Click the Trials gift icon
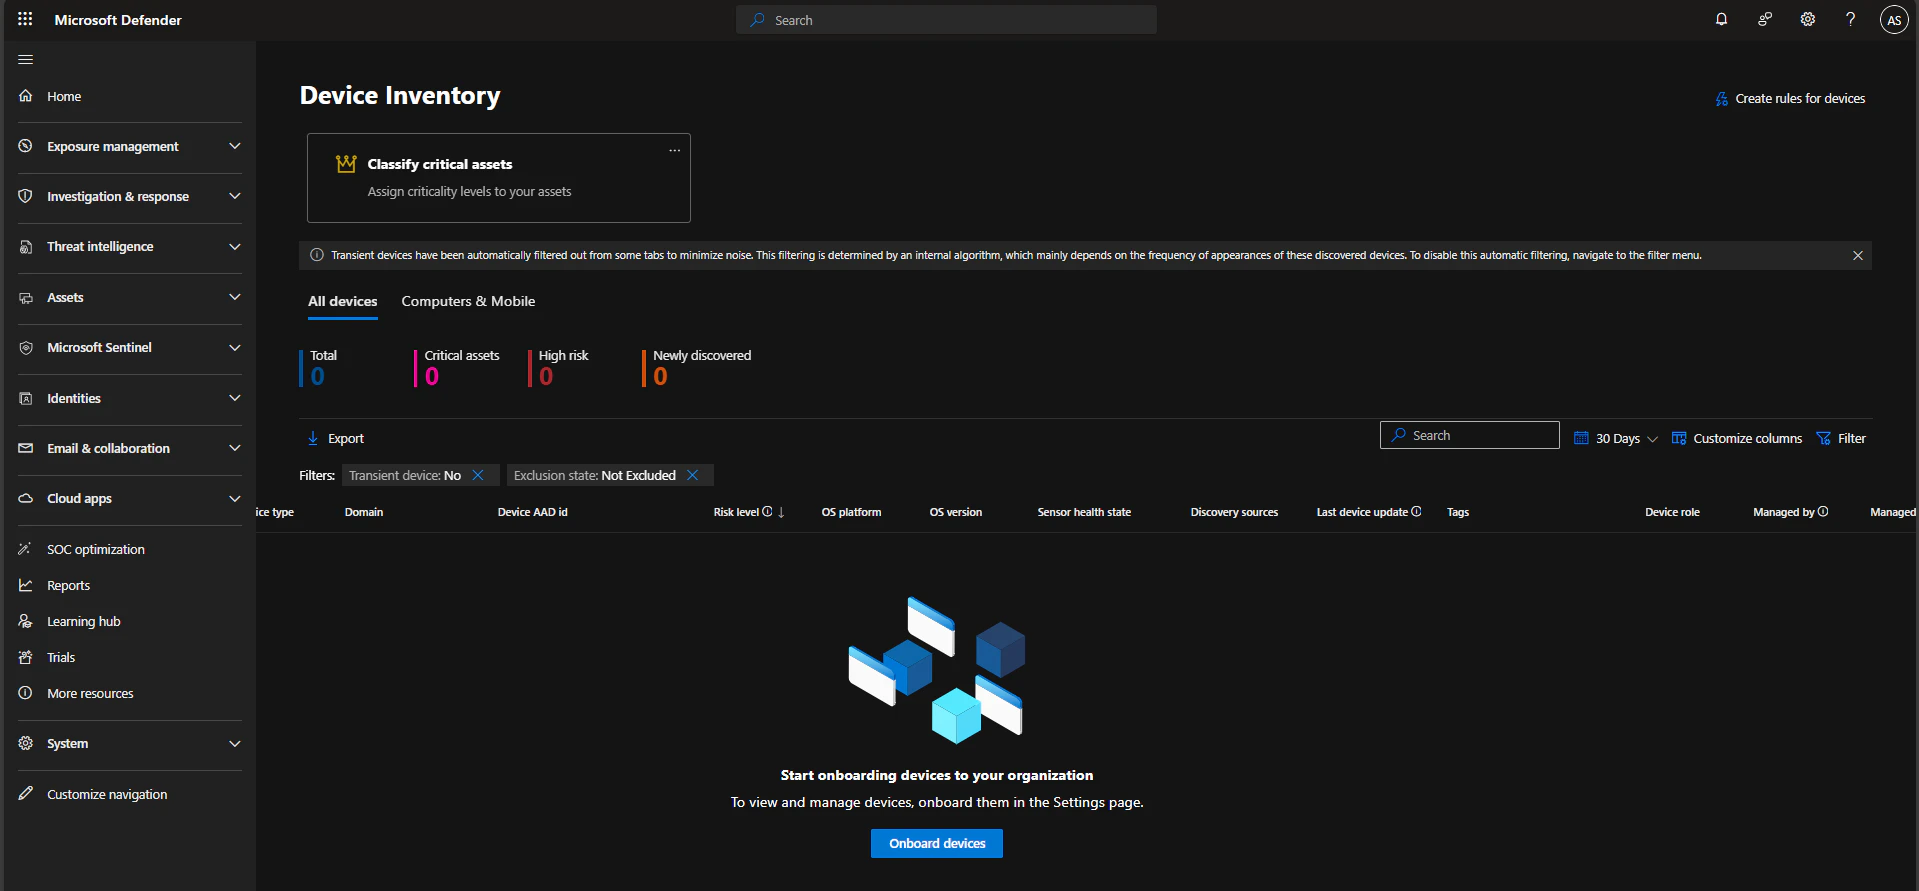This screenshot has width=1919, height=891. pyautogui.click(x=26, y=657)
